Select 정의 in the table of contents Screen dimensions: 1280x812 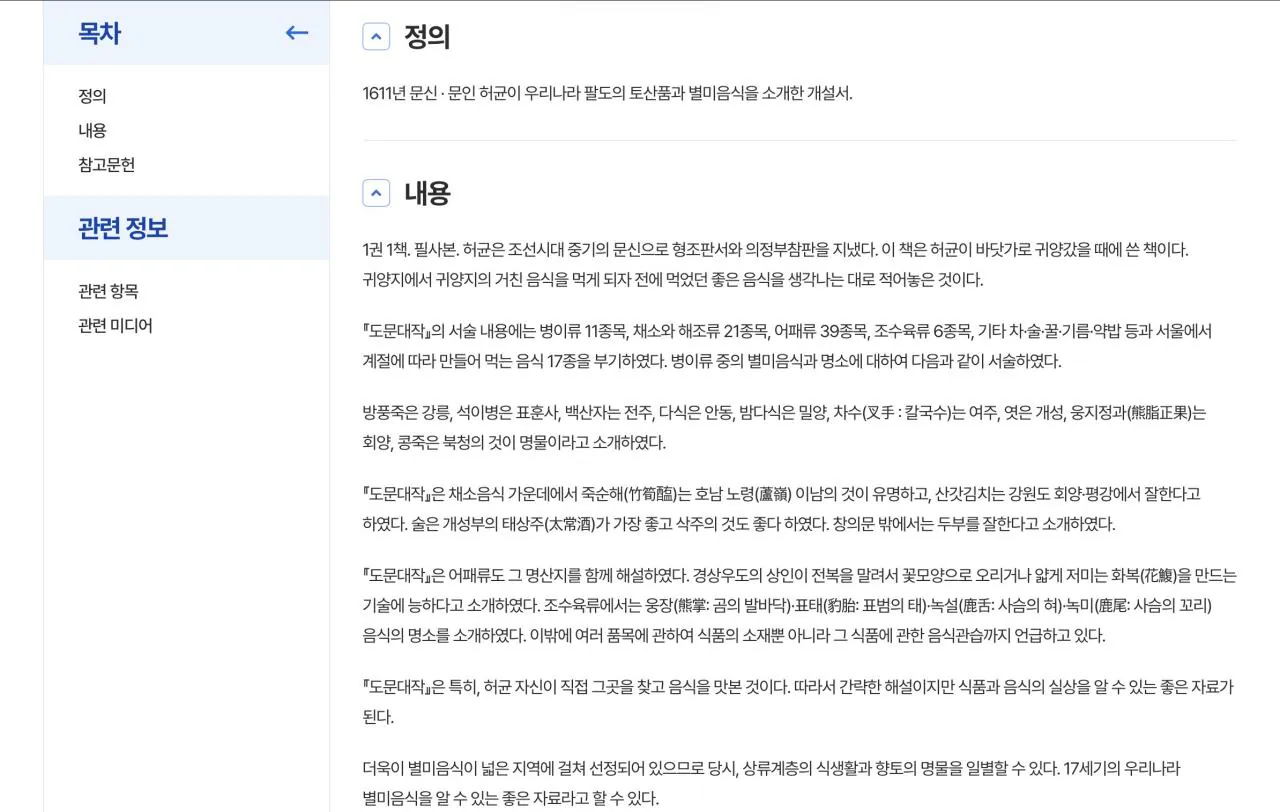tap(92, 96)
